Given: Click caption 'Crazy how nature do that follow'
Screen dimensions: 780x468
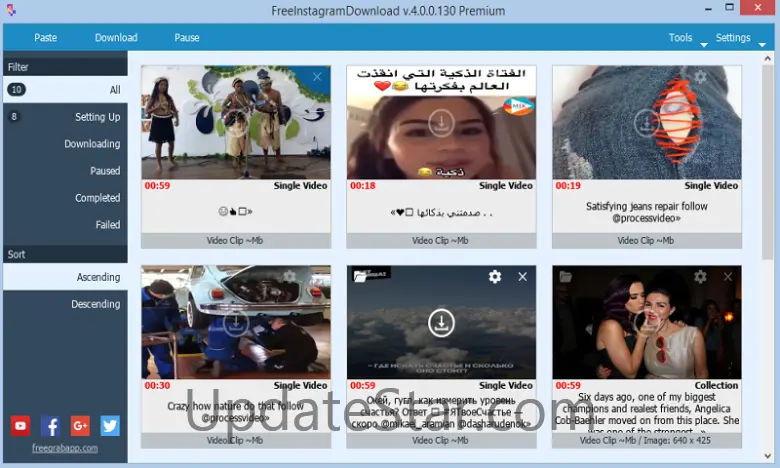Looking at the screenshot, I should [x=235, y=406].
